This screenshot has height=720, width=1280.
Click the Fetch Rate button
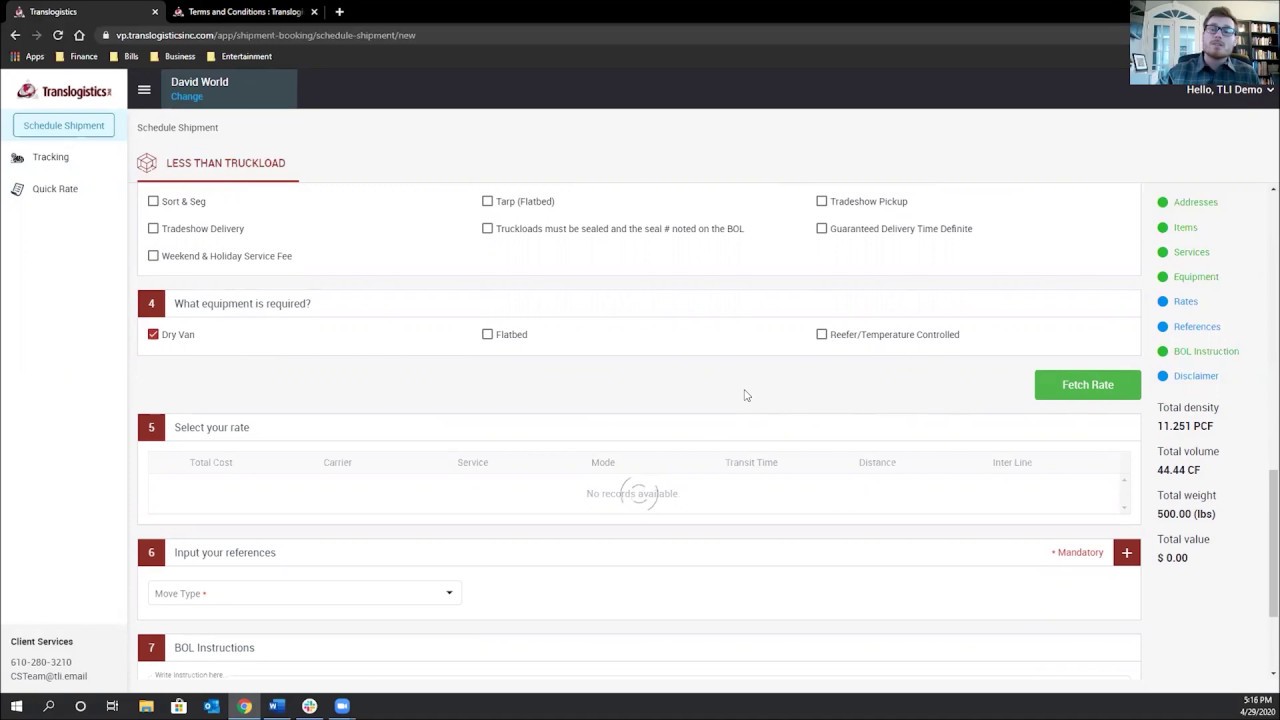click(1087, 385)
